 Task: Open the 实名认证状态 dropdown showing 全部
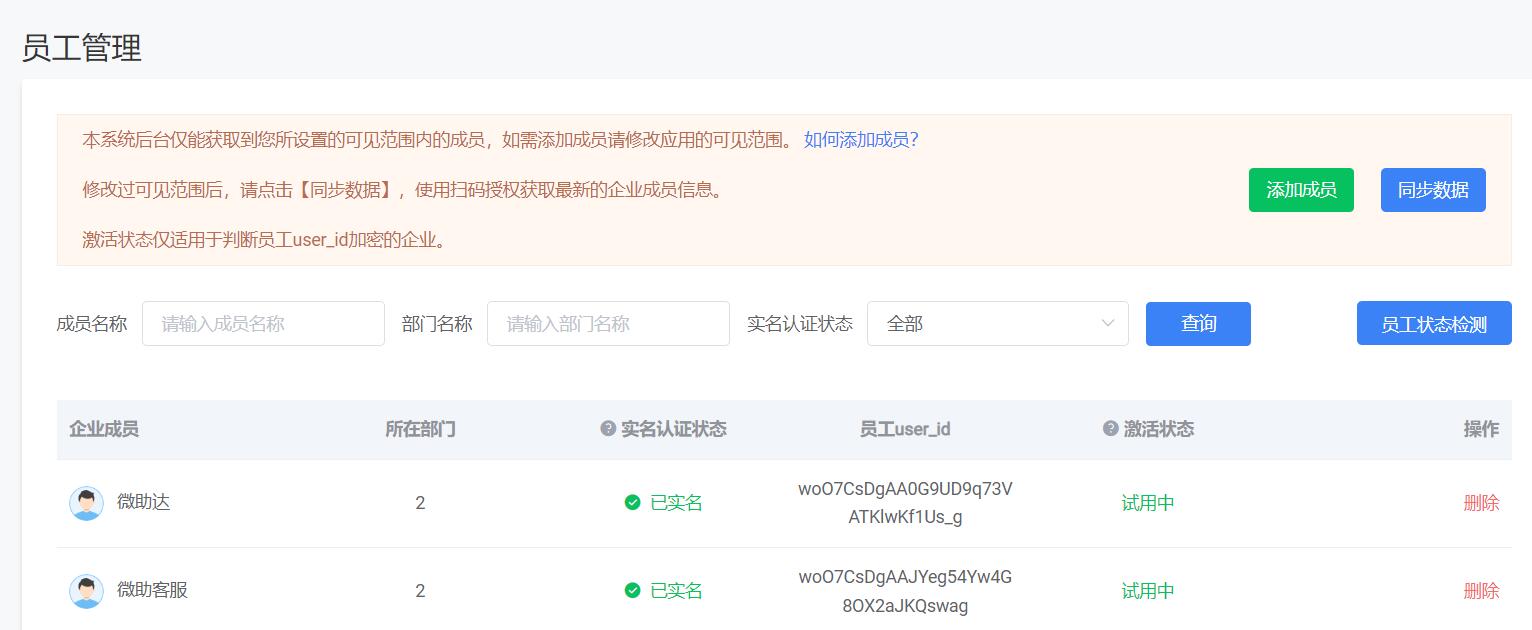(x=998, y=324)
